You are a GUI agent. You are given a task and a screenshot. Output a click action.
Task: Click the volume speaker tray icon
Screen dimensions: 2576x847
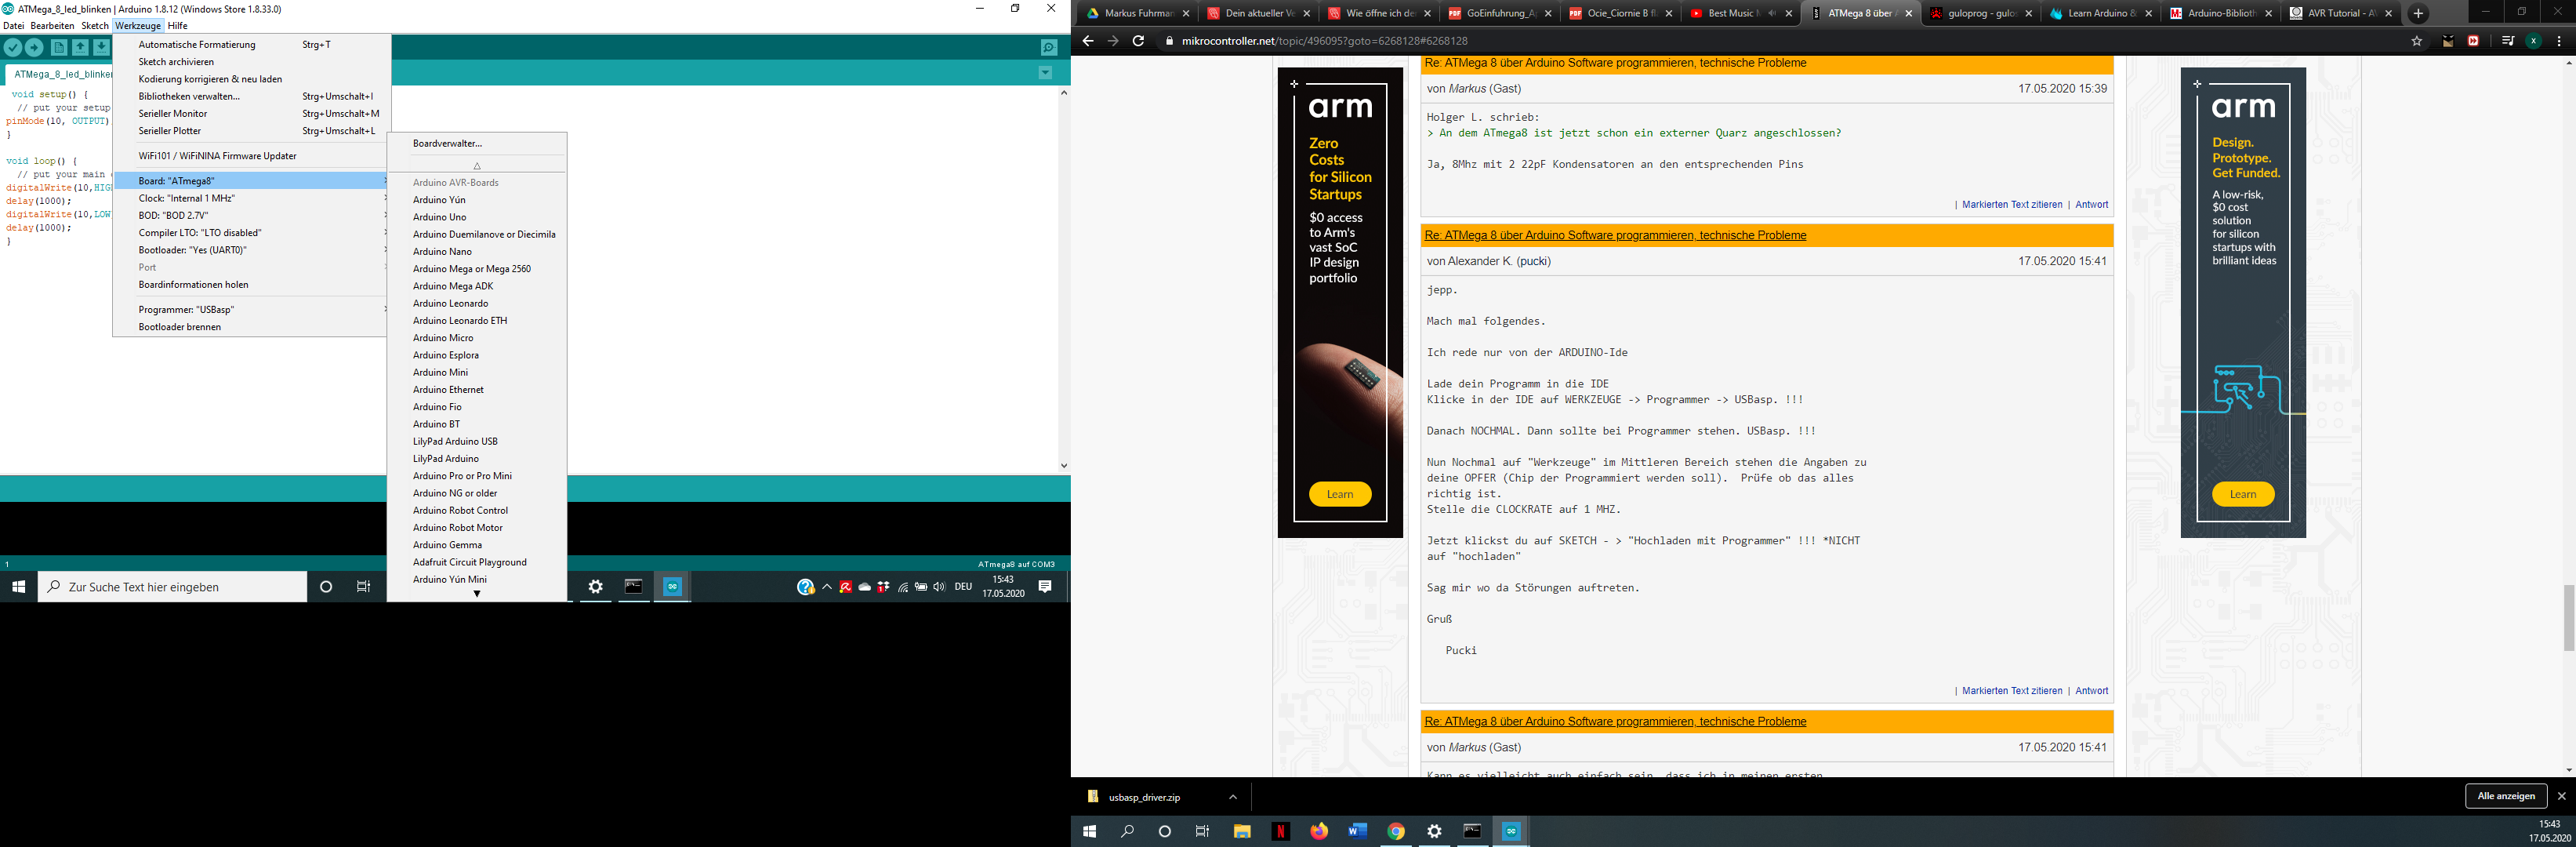(939, 587)
